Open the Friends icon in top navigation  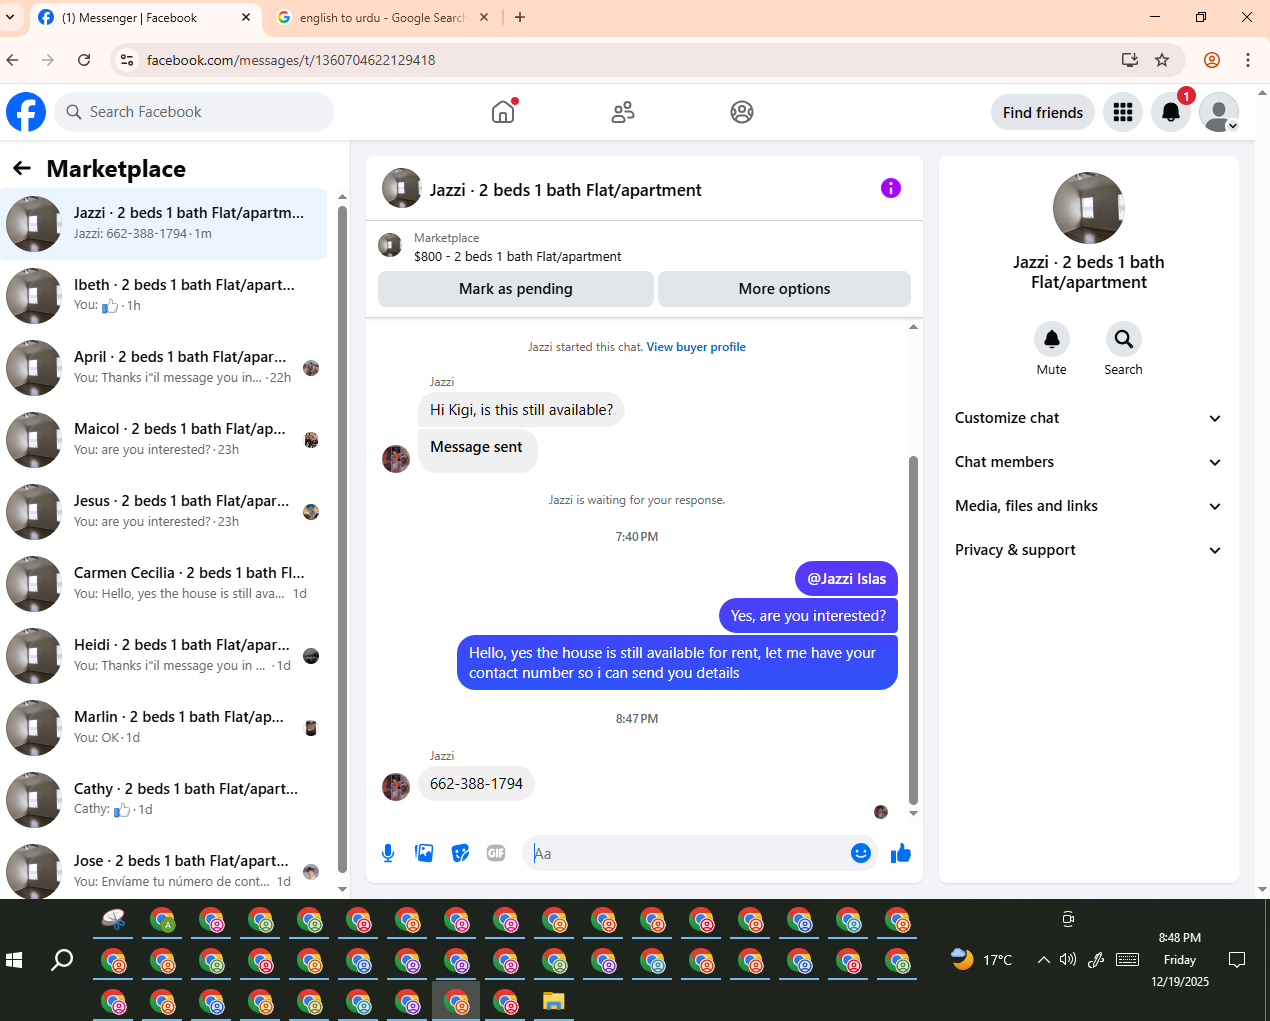pos(623,112)
